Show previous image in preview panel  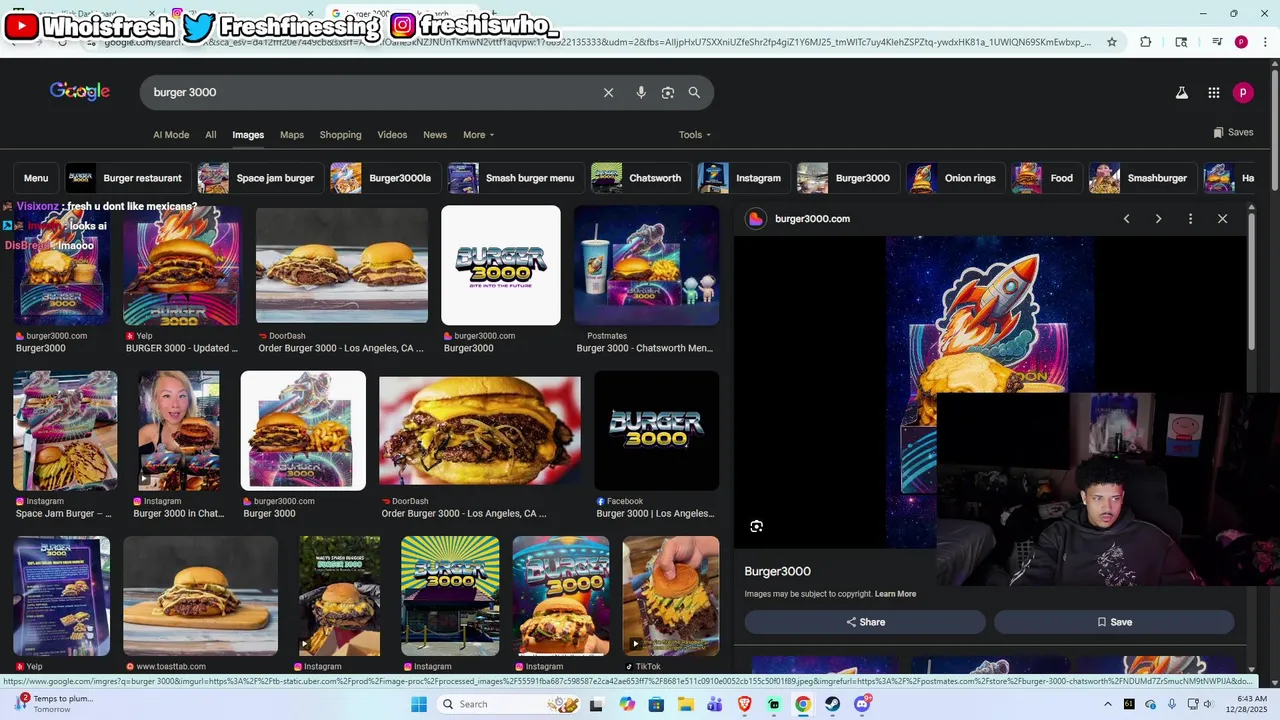[x=1126, y=218]
